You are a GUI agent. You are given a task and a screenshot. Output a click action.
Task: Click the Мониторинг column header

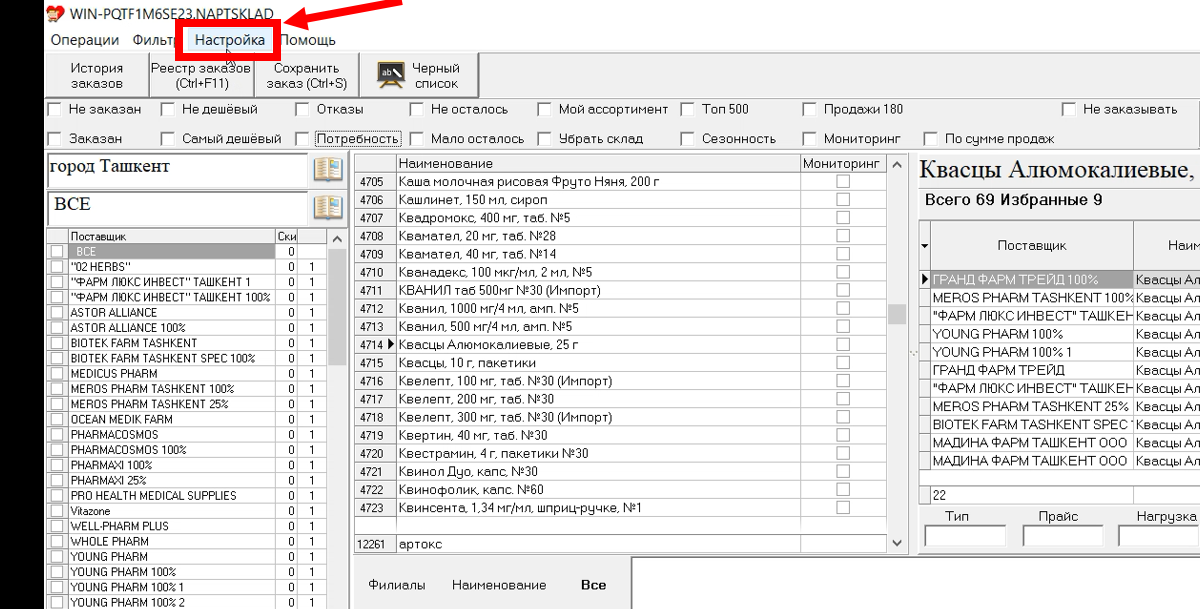coord(843,163)
